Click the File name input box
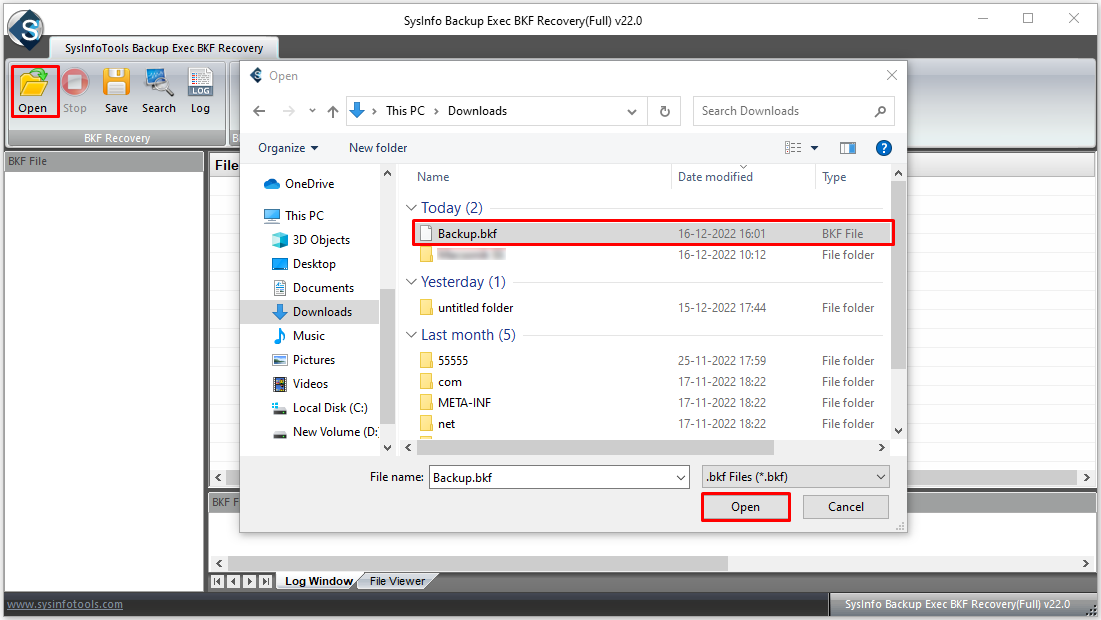 (551, 477)
